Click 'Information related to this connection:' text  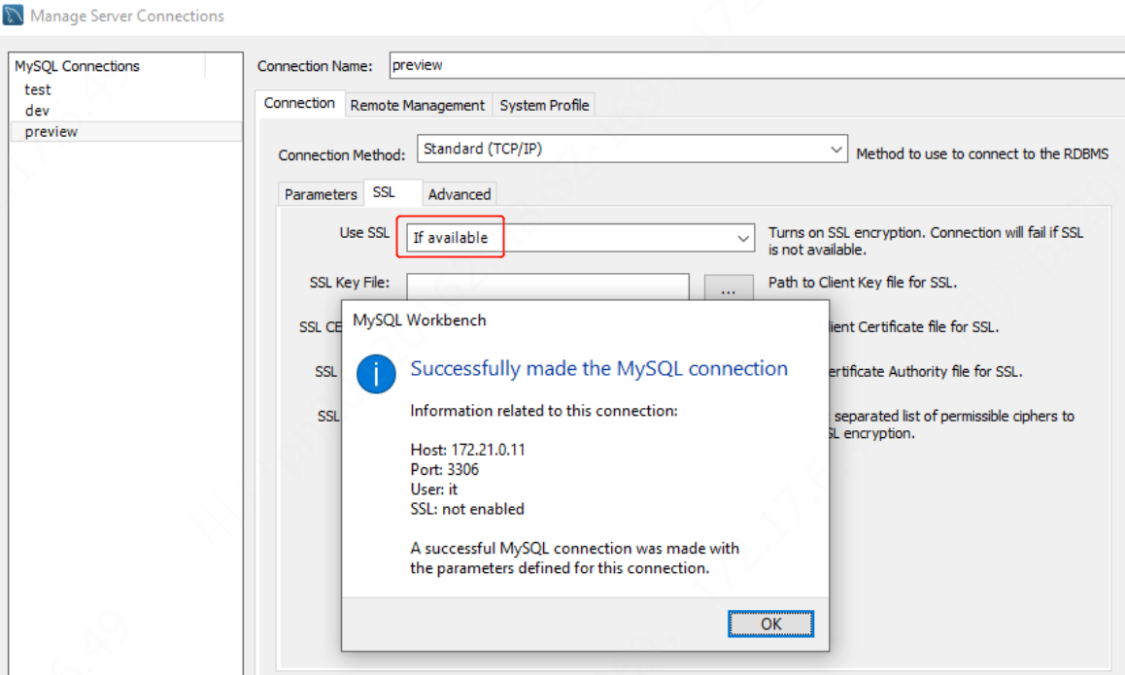(544, 411)
